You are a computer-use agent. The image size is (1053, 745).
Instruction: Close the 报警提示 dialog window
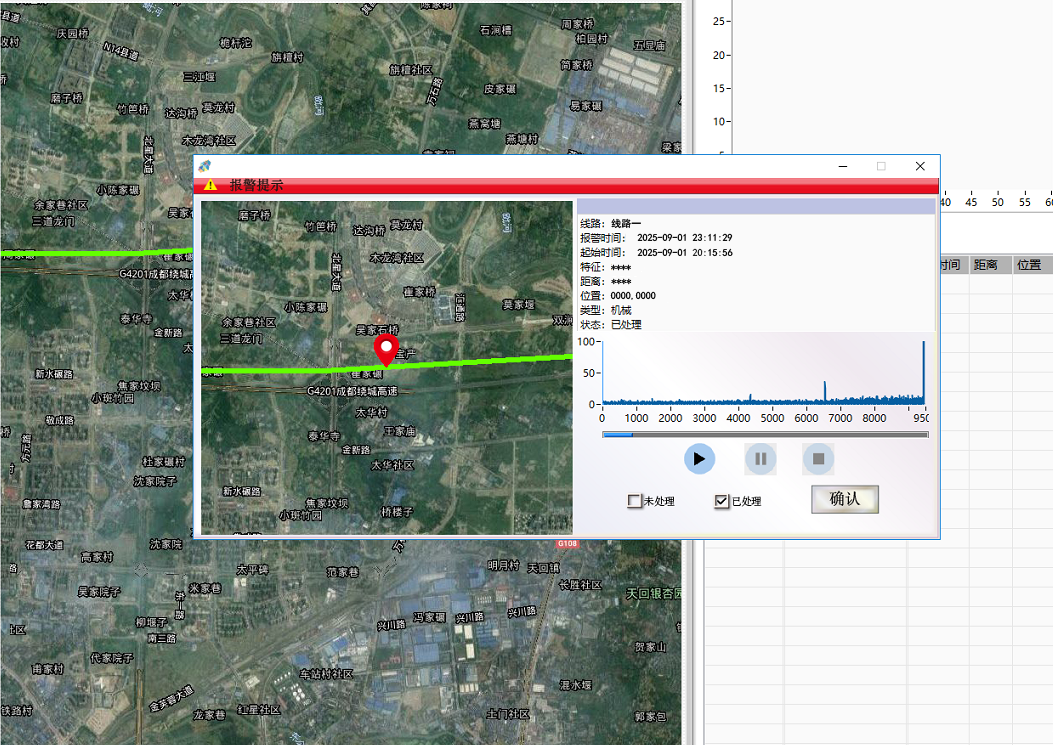(920, 166)
